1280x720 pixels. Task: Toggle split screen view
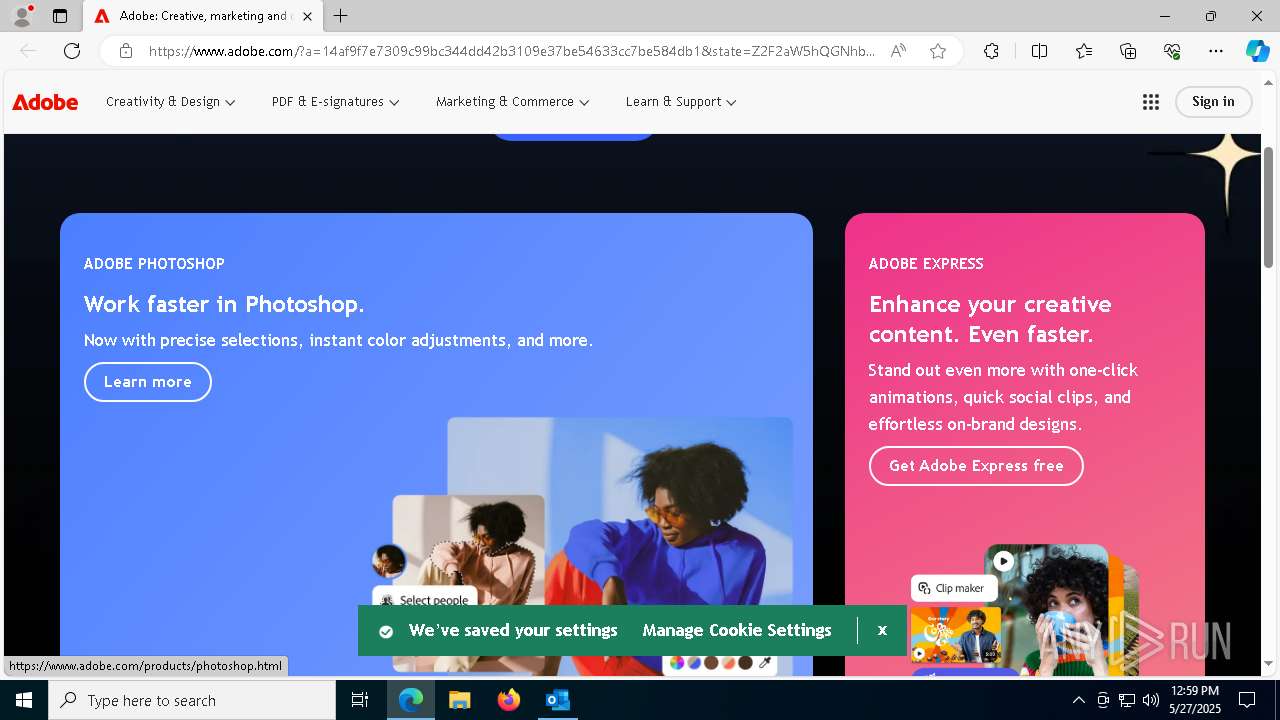[x=1039, y=51]
